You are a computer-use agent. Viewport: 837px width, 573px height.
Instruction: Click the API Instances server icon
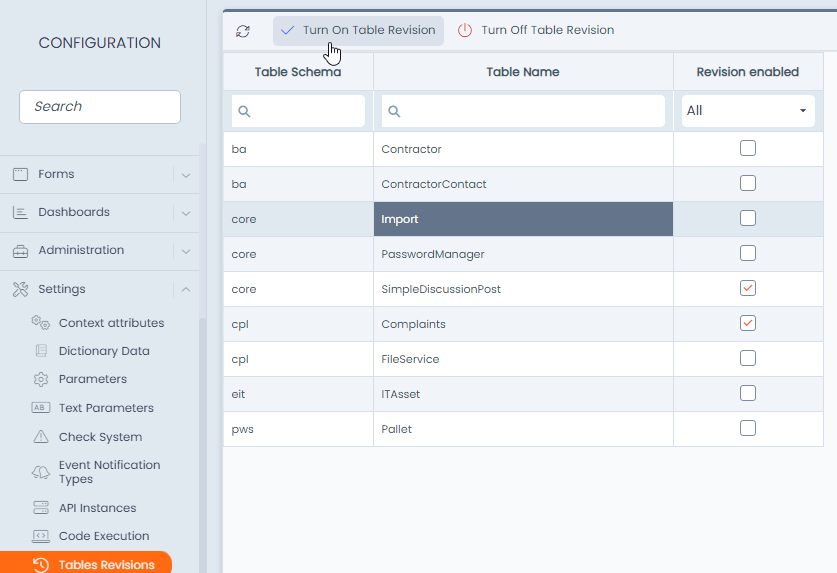click(x=41, y=508)
